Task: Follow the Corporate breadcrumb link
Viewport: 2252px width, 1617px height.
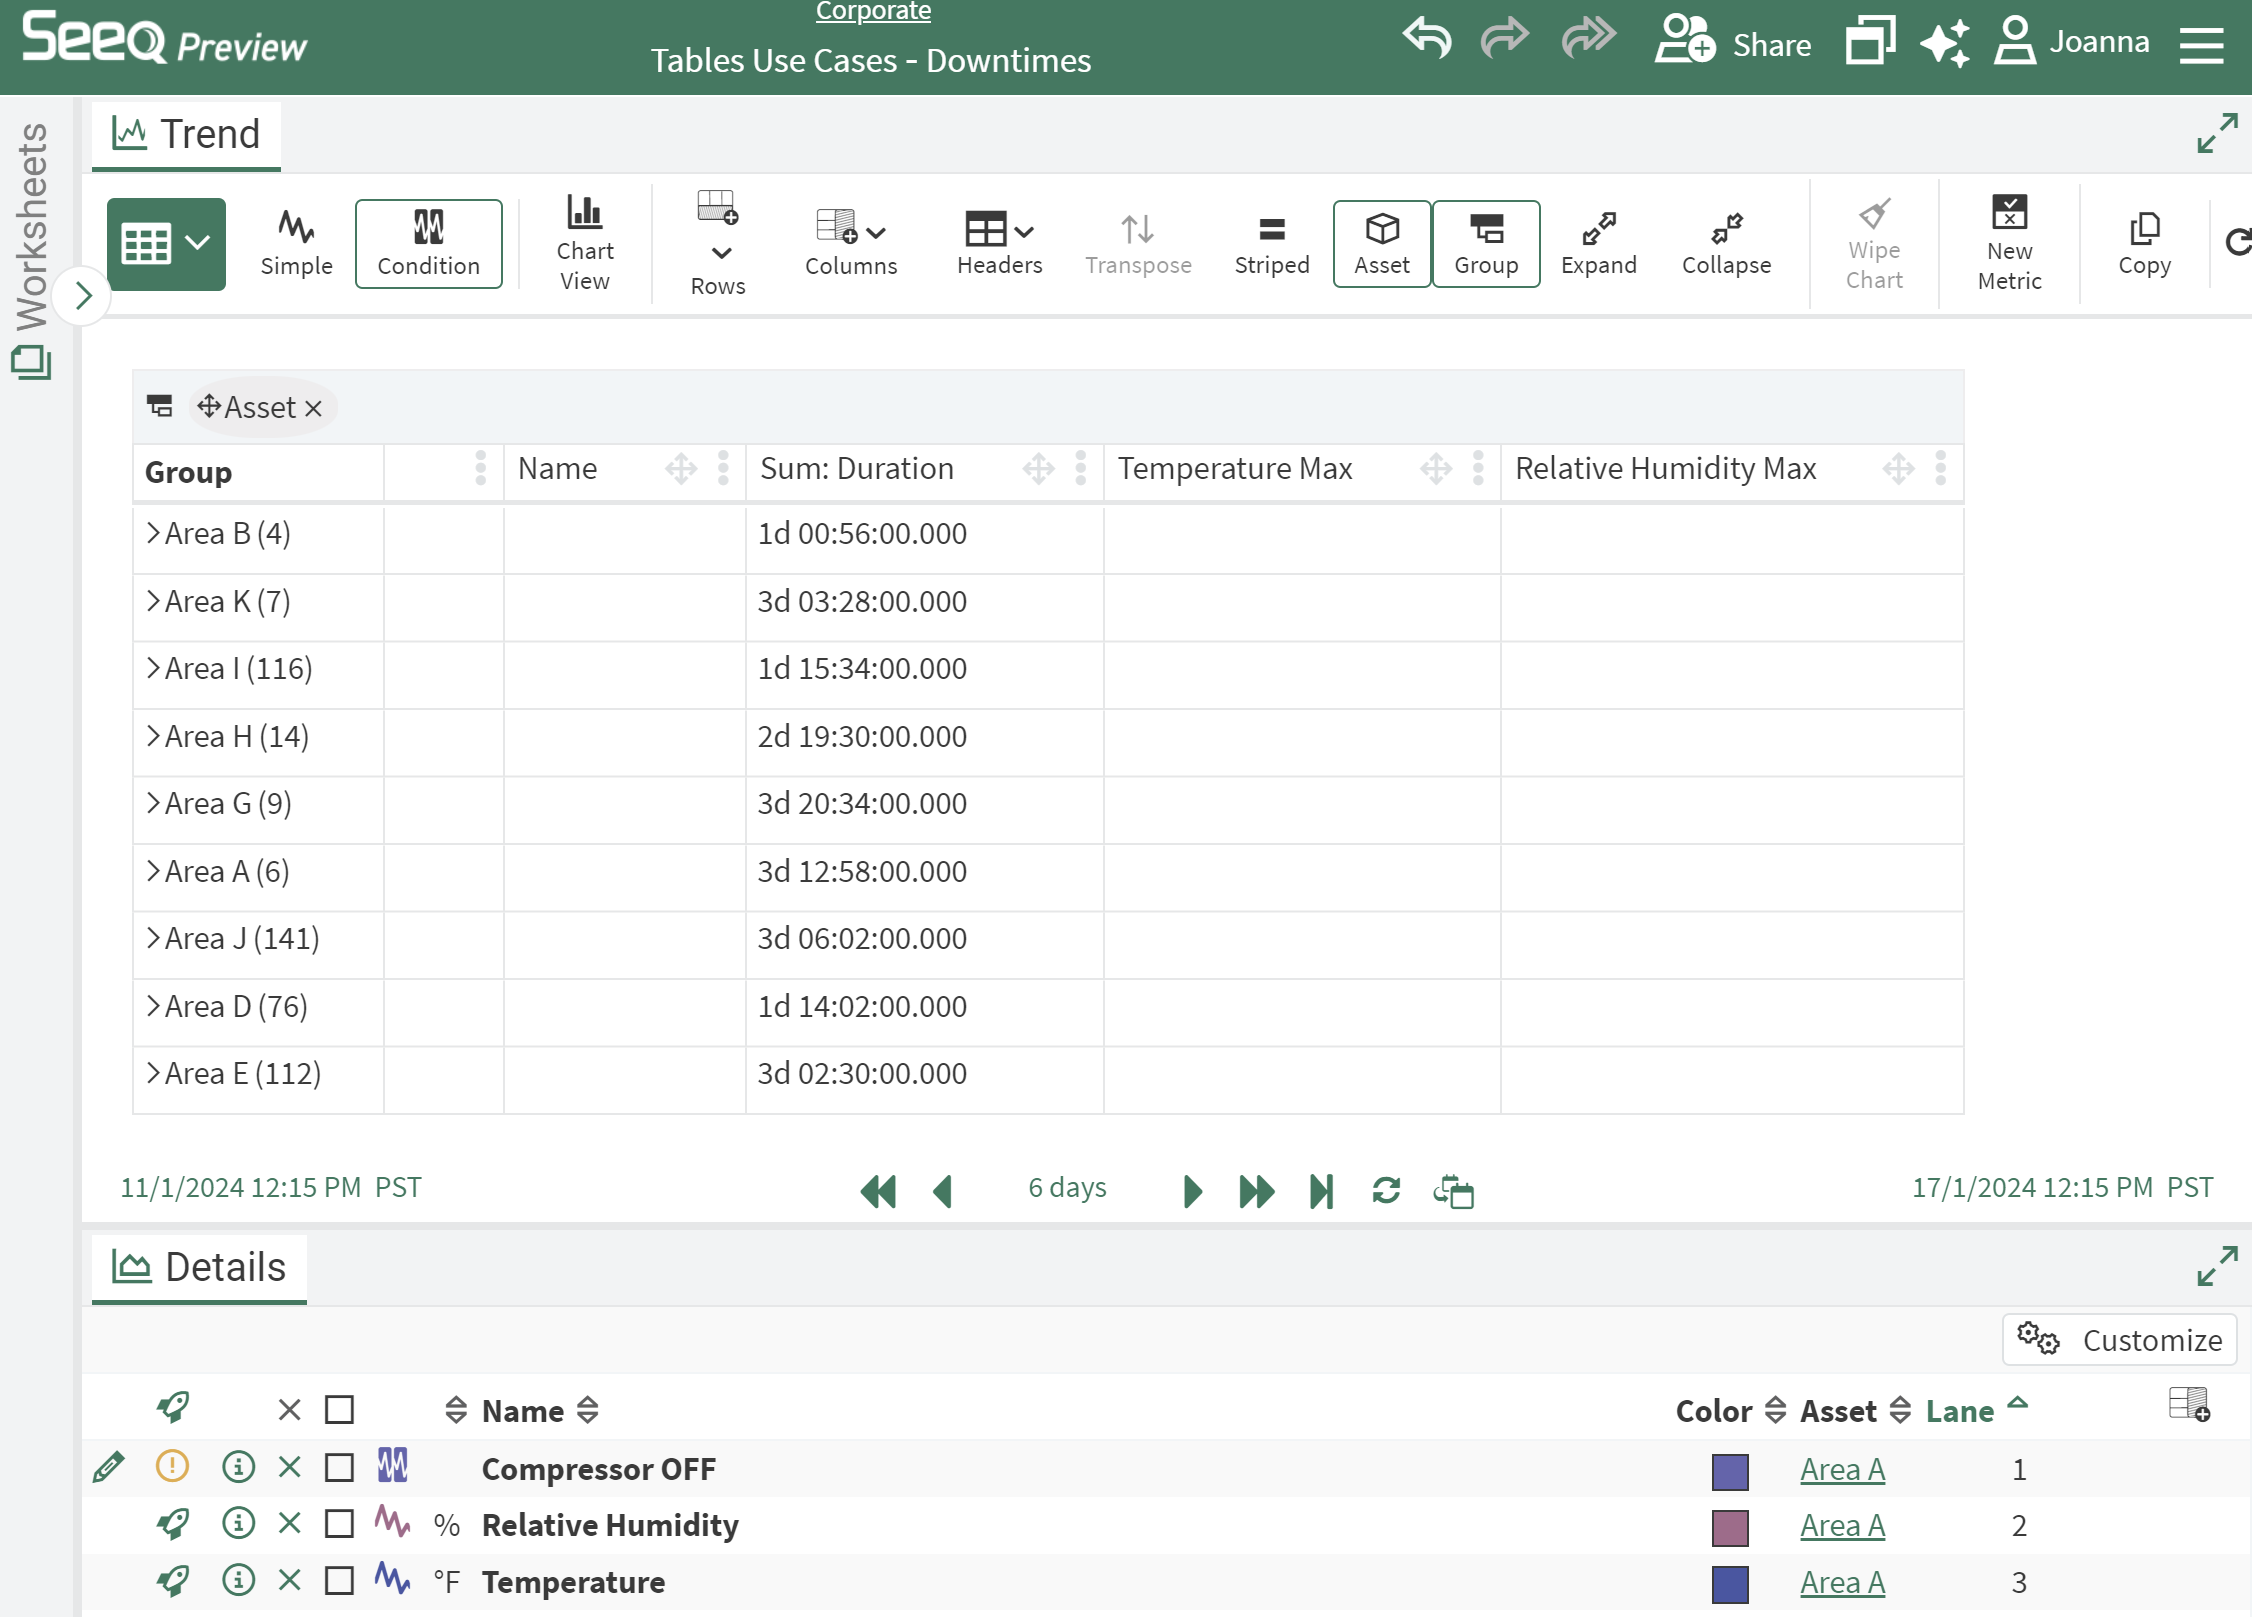Action: click(x=873, y=11)
